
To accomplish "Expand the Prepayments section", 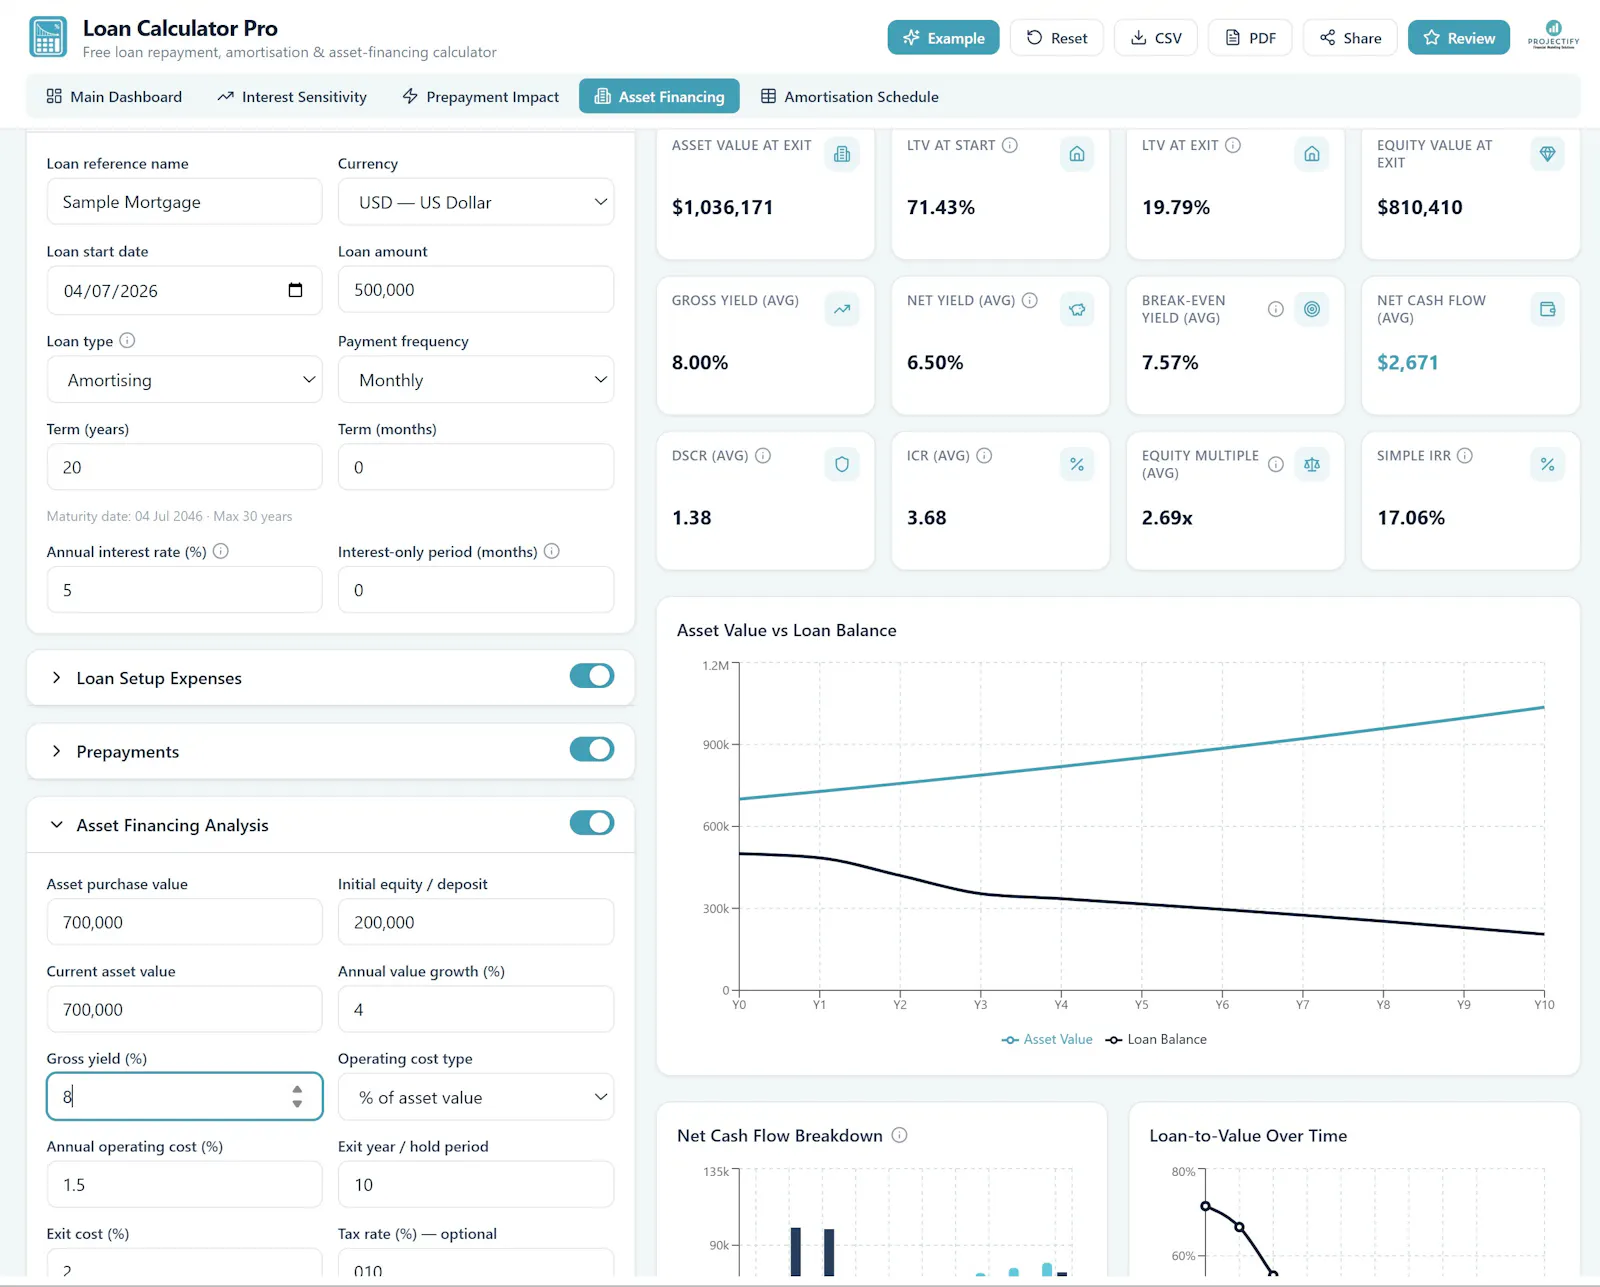I will 57,751.
